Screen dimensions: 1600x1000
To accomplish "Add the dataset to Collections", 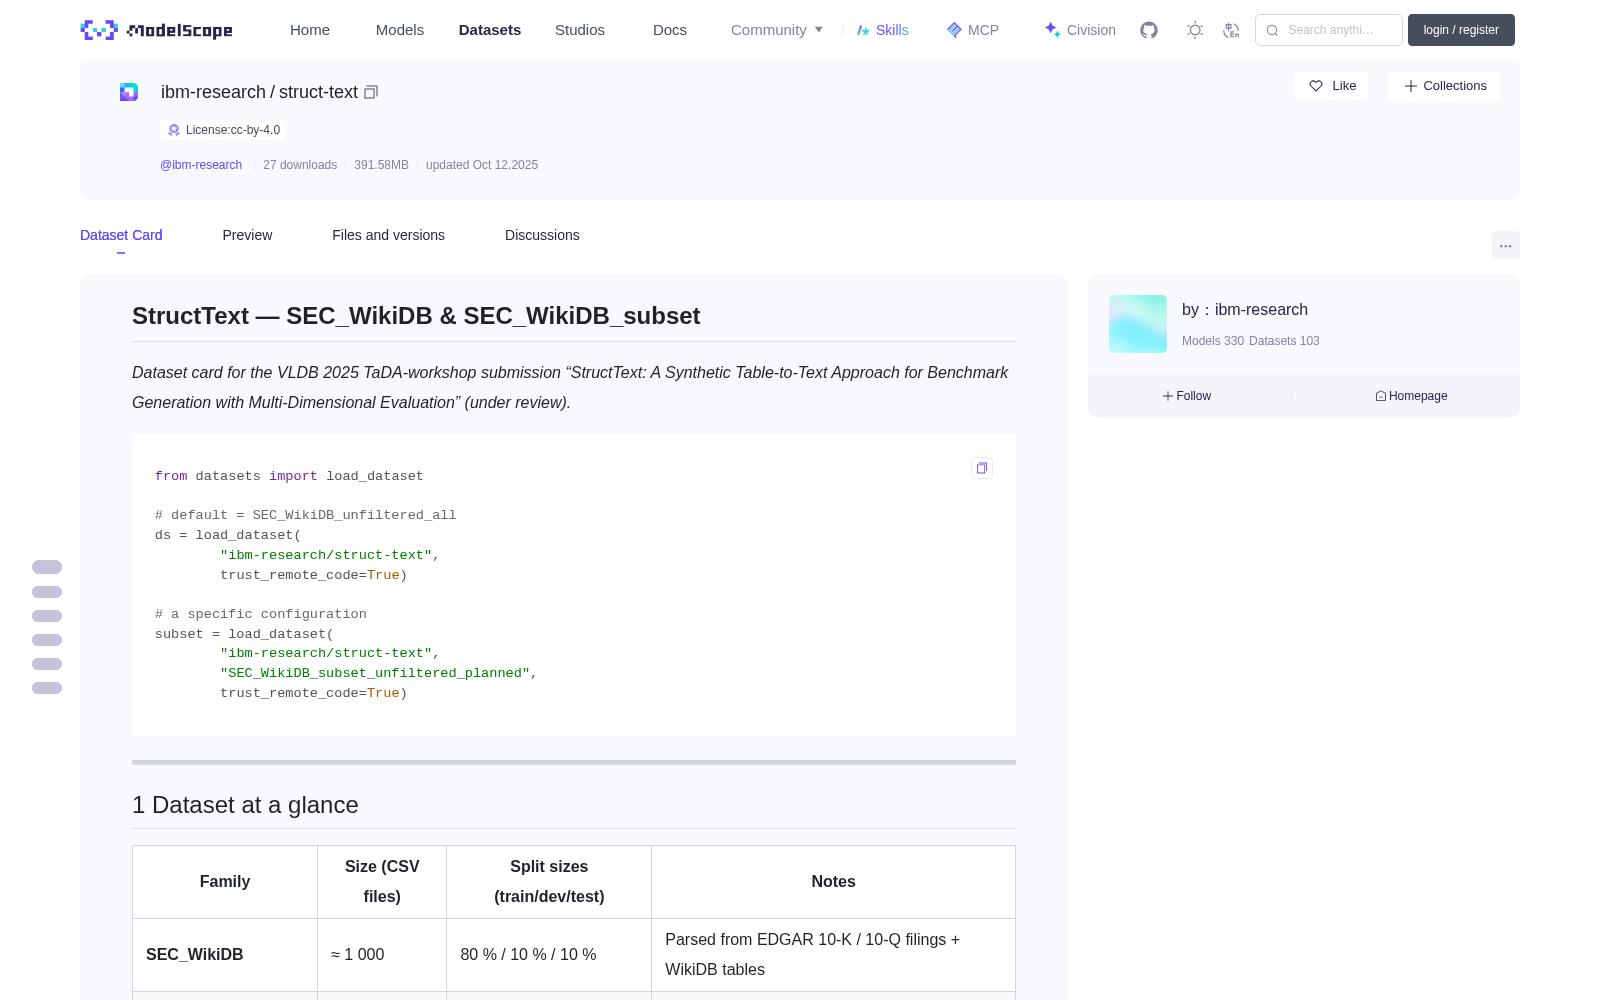I will coord(1444,86).
